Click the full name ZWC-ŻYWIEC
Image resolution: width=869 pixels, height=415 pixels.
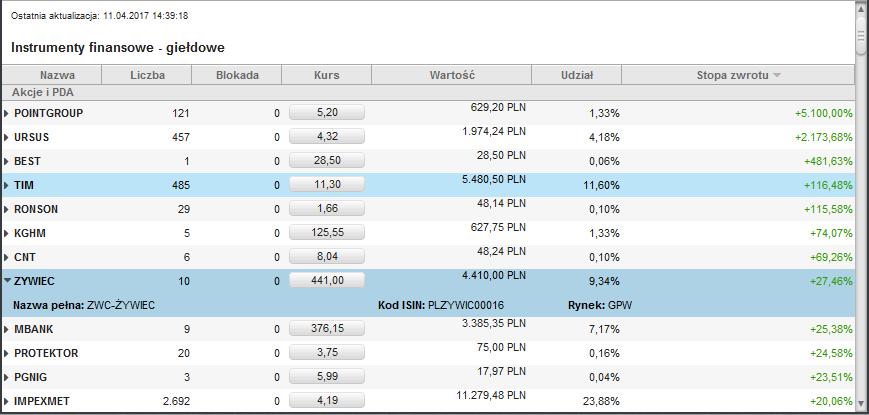[121, 305]
